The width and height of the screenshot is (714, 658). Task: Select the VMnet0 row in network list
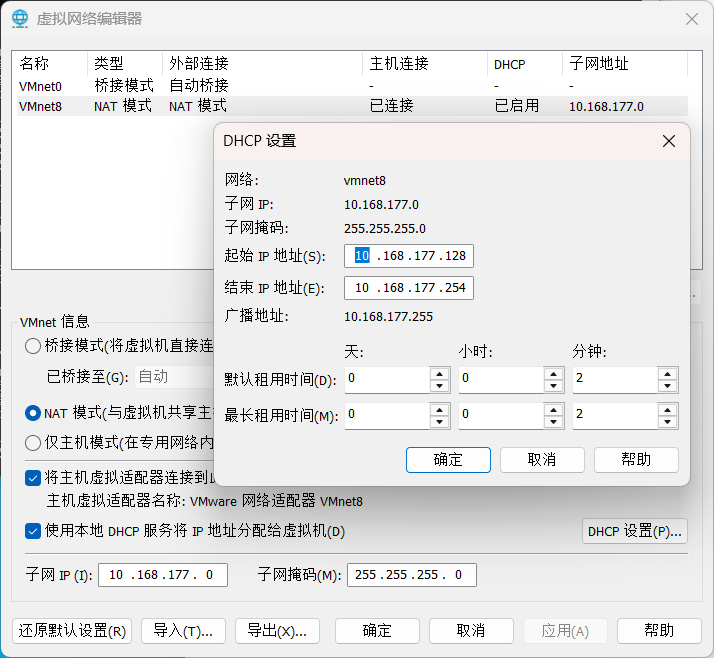(x=352, y=86)
